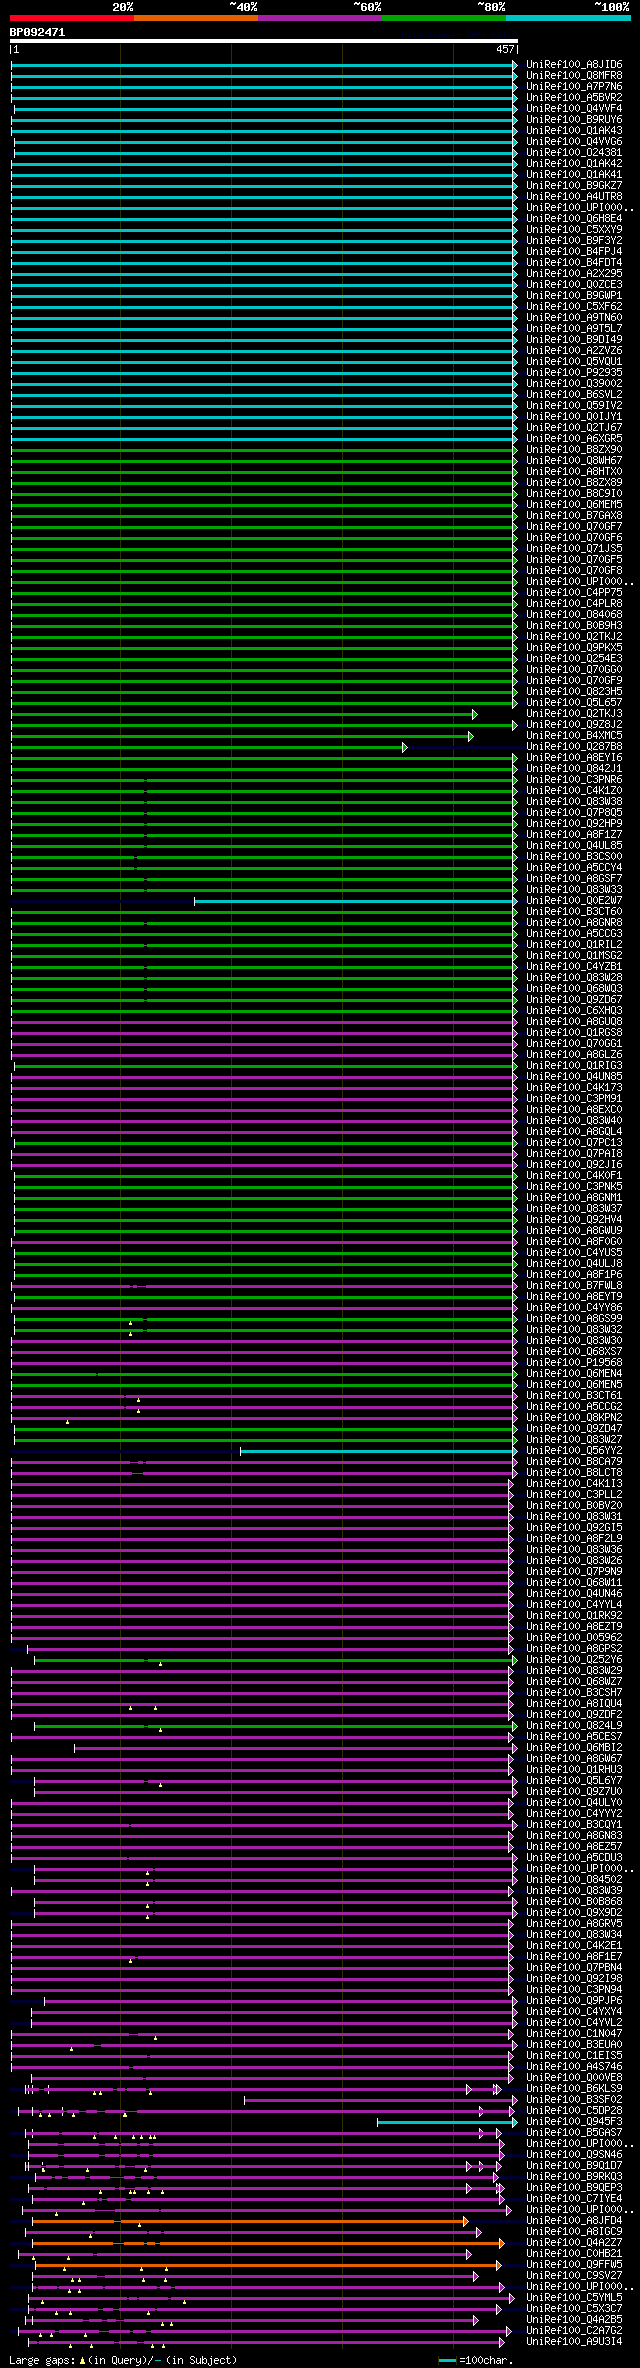640x2368 pixels.
Task: Select the label UniRef100_C6XHQ3
Action: coord(574,1011)
